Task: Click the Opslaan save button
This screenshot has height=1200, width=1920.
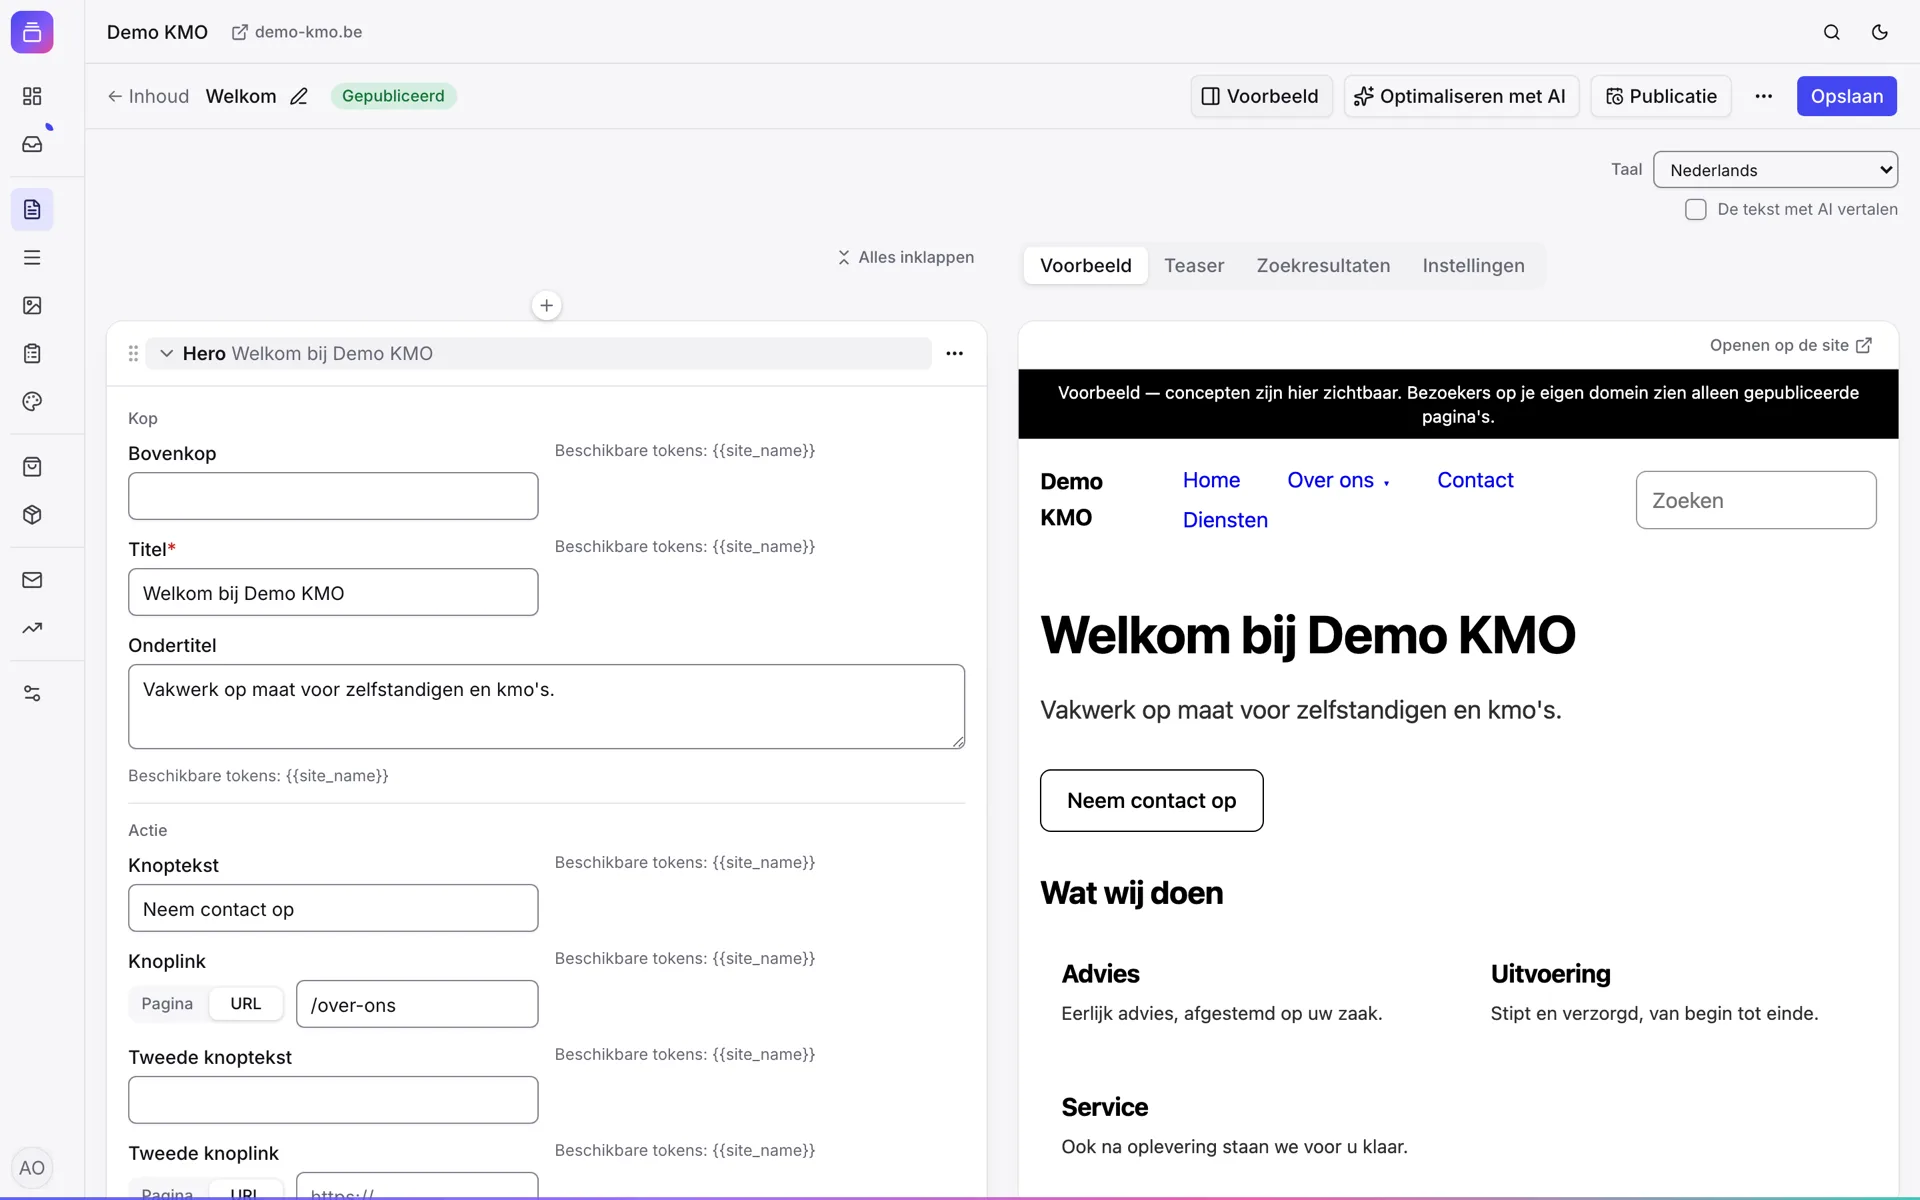Action: pos(1846,96)
